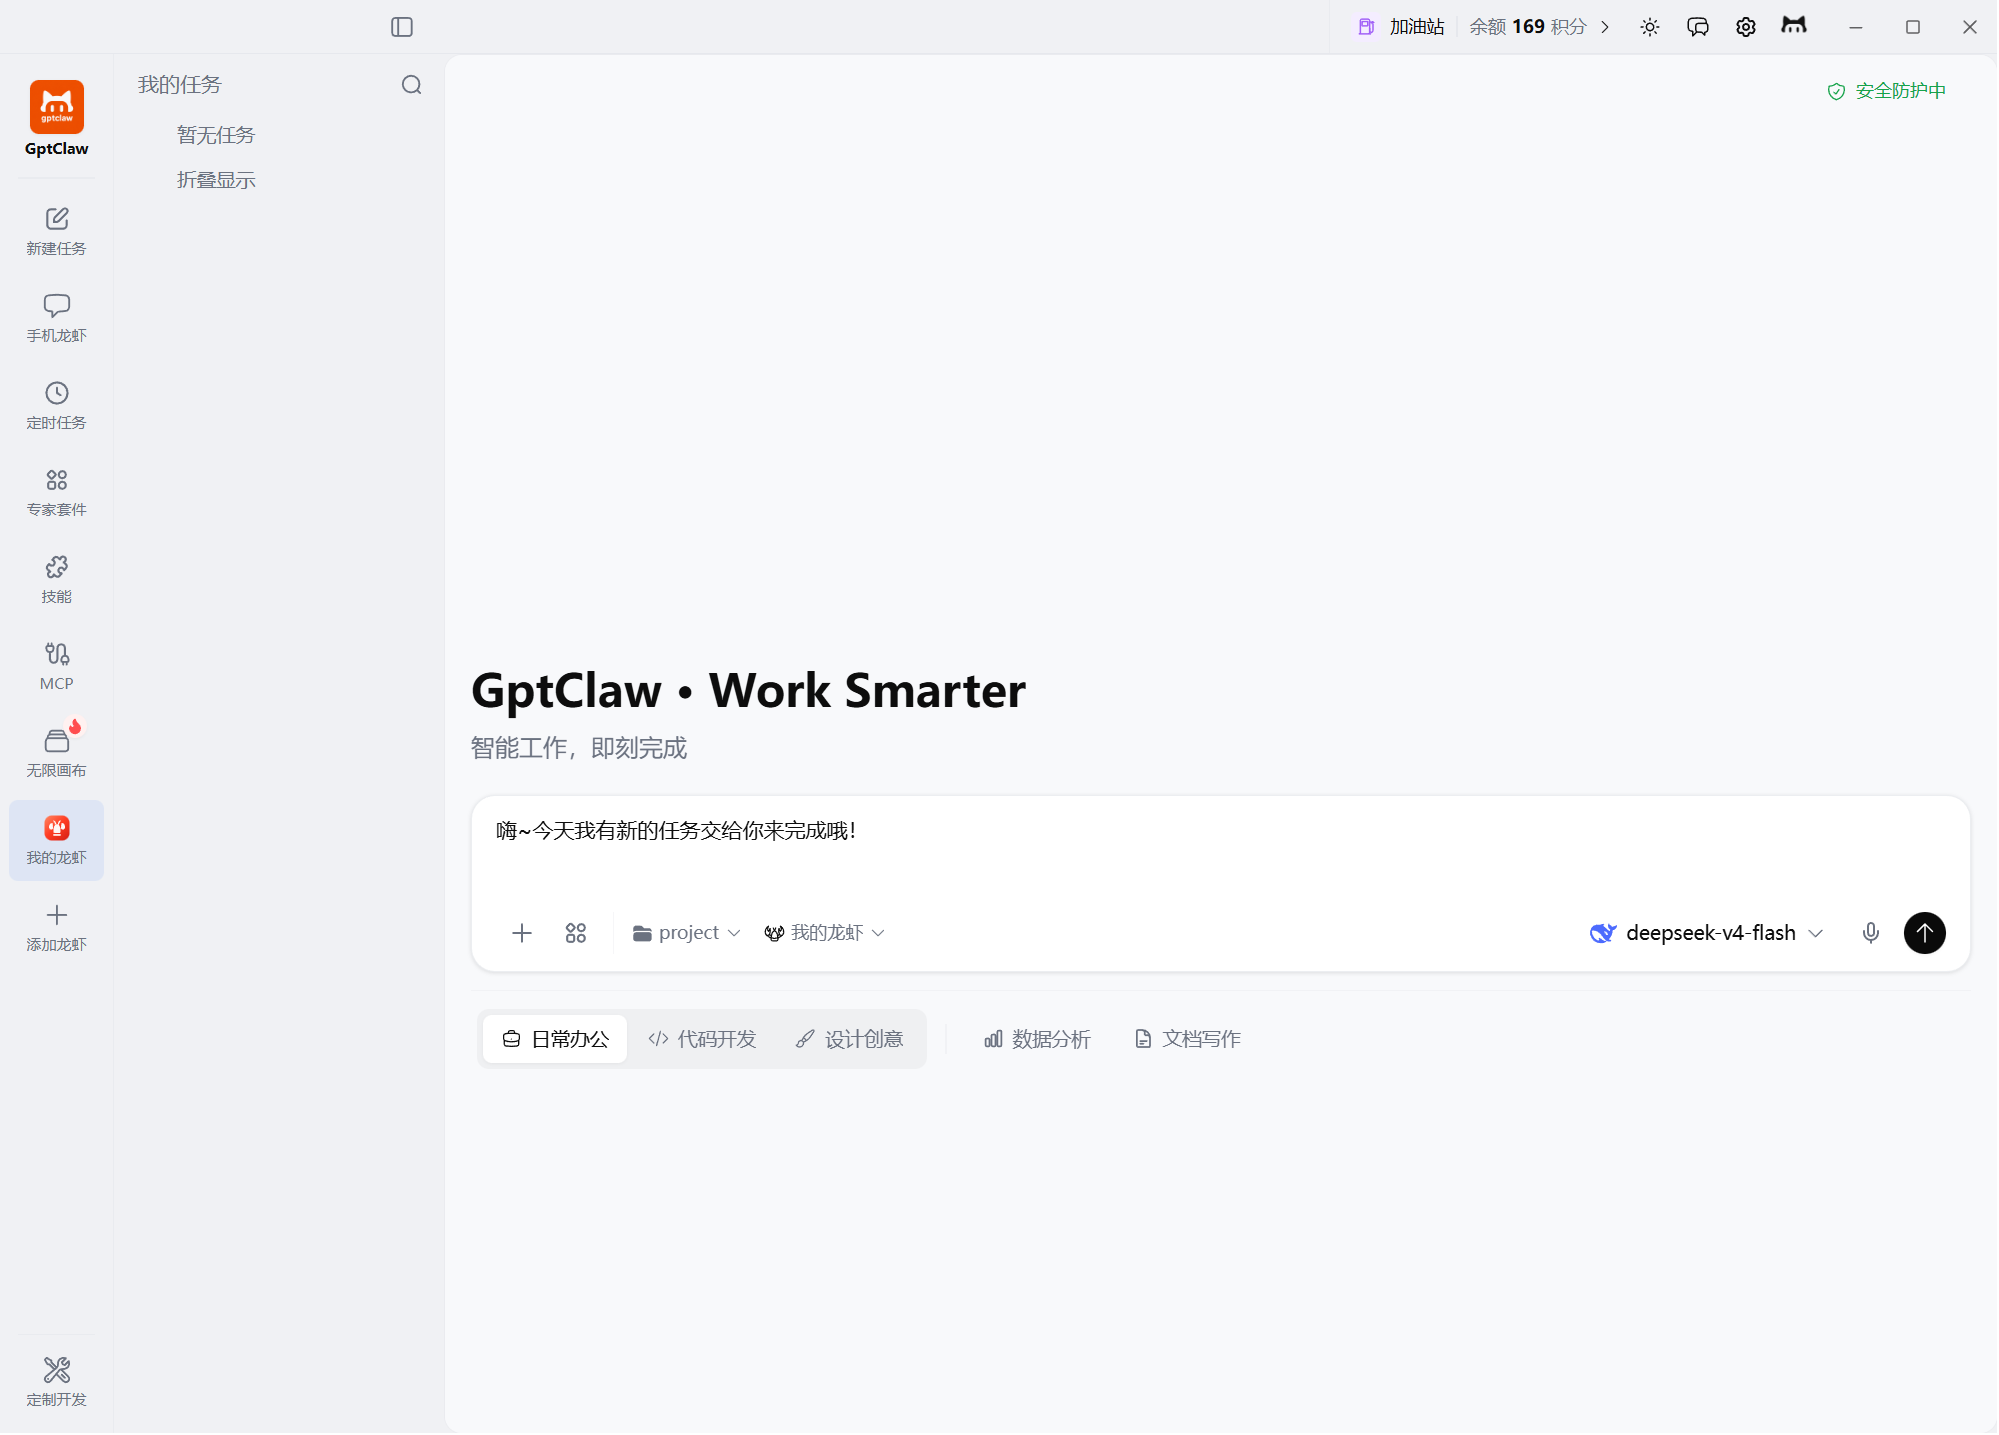Open the deepseek-v4-flash model dropdown

pyautogui.click(x=1707, y=933)
